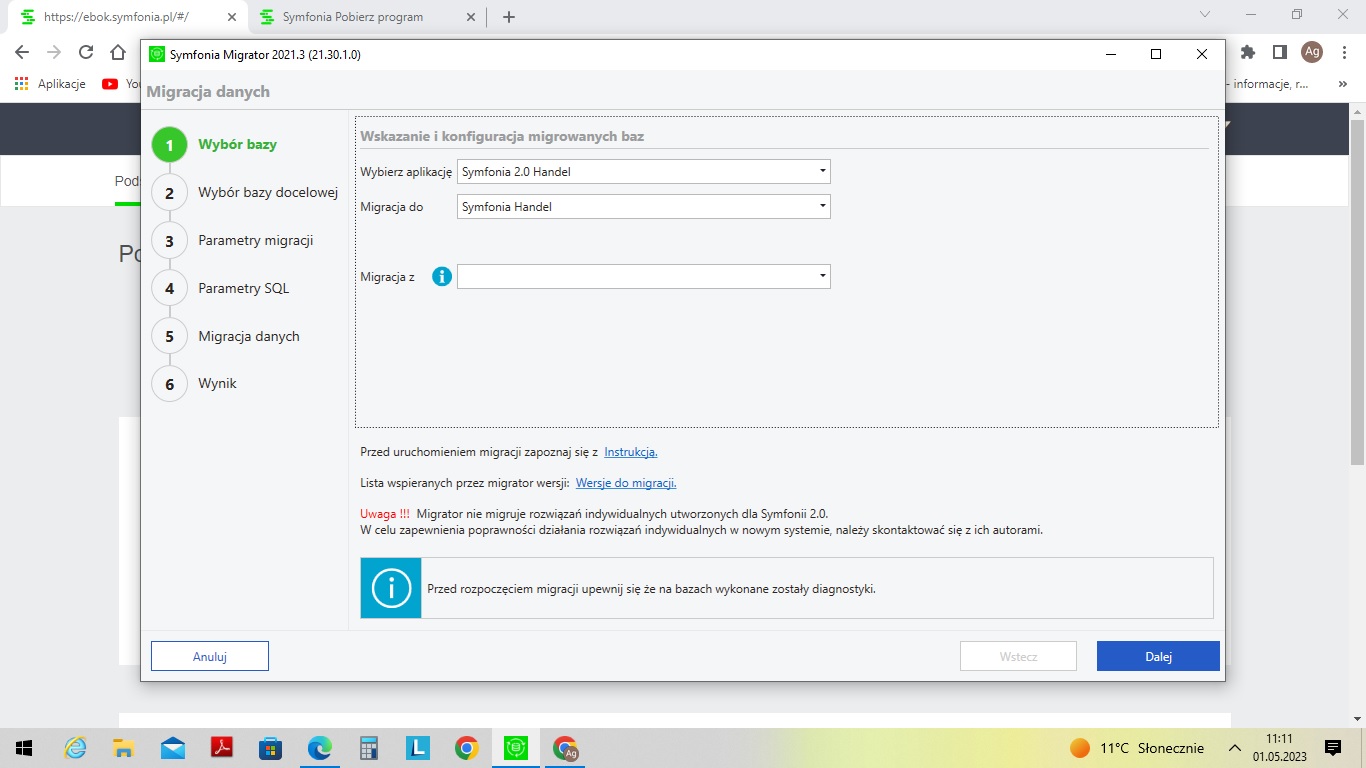Click the Anuluj button
This screenshot has height=768, width=1366.
click(x=210, y=656)
